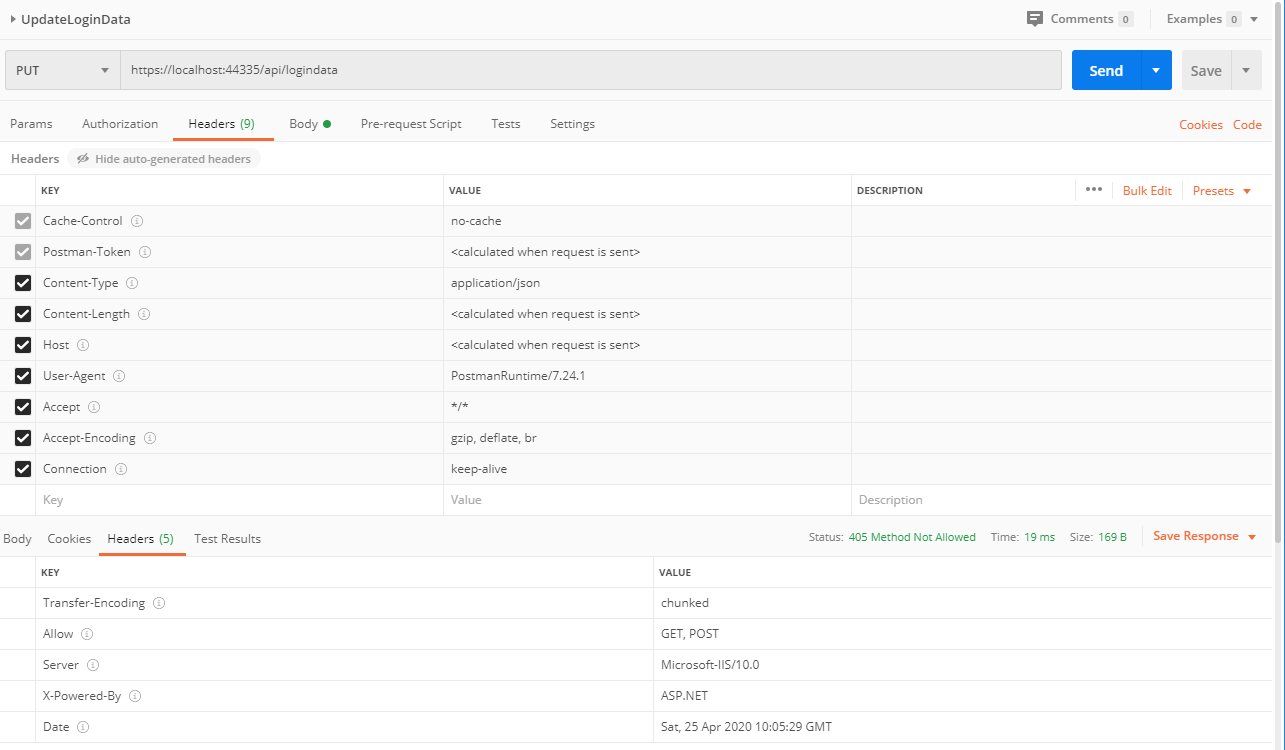Uncheck the Connection header checkbox
This screenshot has width=1285, height=750.
[x=23, y=469]
